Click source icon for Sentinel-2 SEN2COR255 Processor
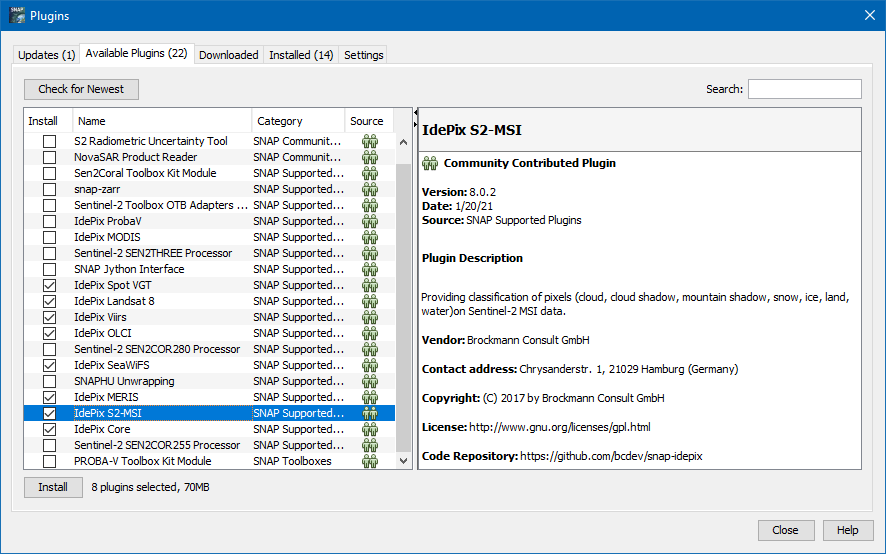Screen dimensions: 886x554 click(370, 445)
